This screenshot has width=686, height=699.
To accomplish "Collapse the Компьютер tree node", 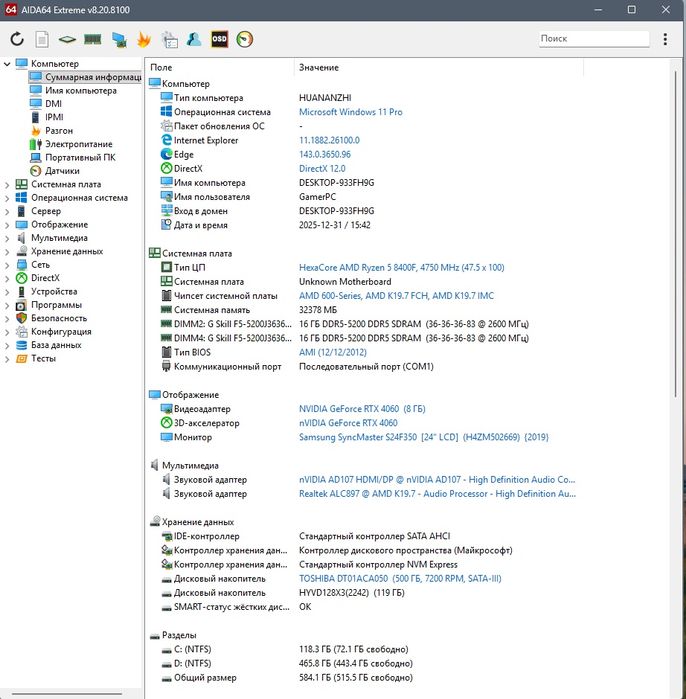I will (7, 64).
